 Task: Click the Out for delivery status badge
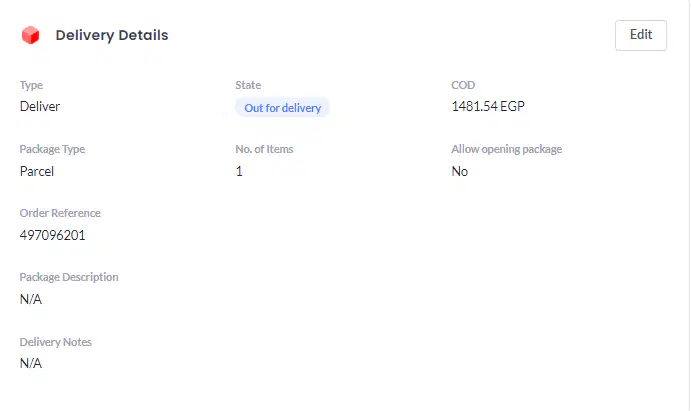(x=282, y=107)
